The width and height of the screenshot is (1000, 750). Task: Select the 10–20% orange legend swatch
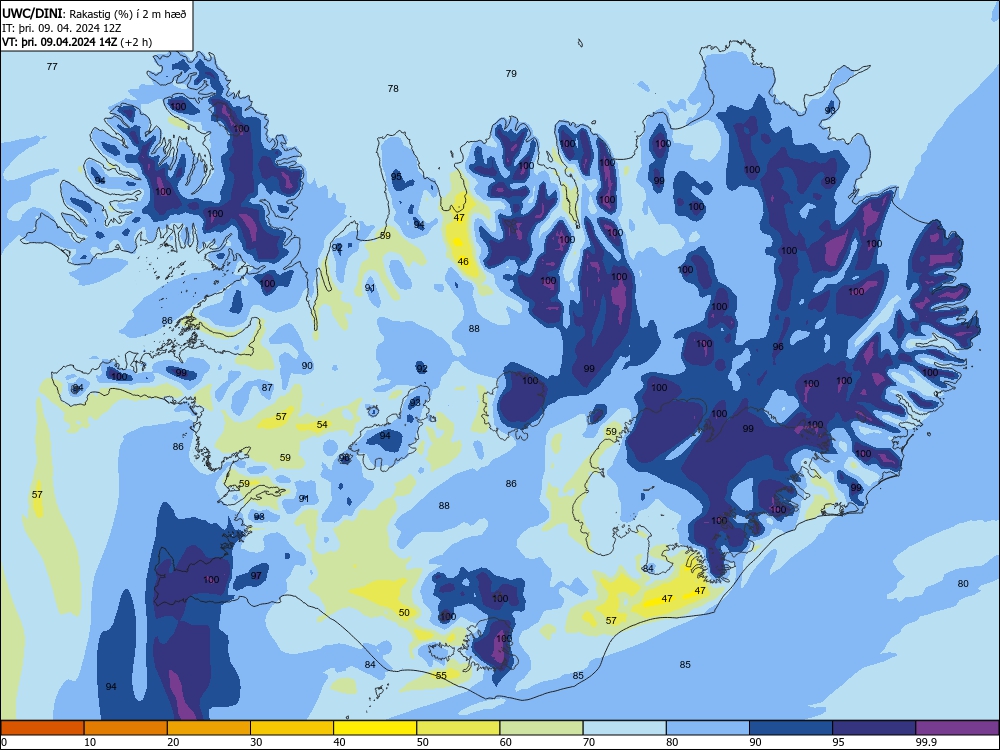[x=126, y=728]
